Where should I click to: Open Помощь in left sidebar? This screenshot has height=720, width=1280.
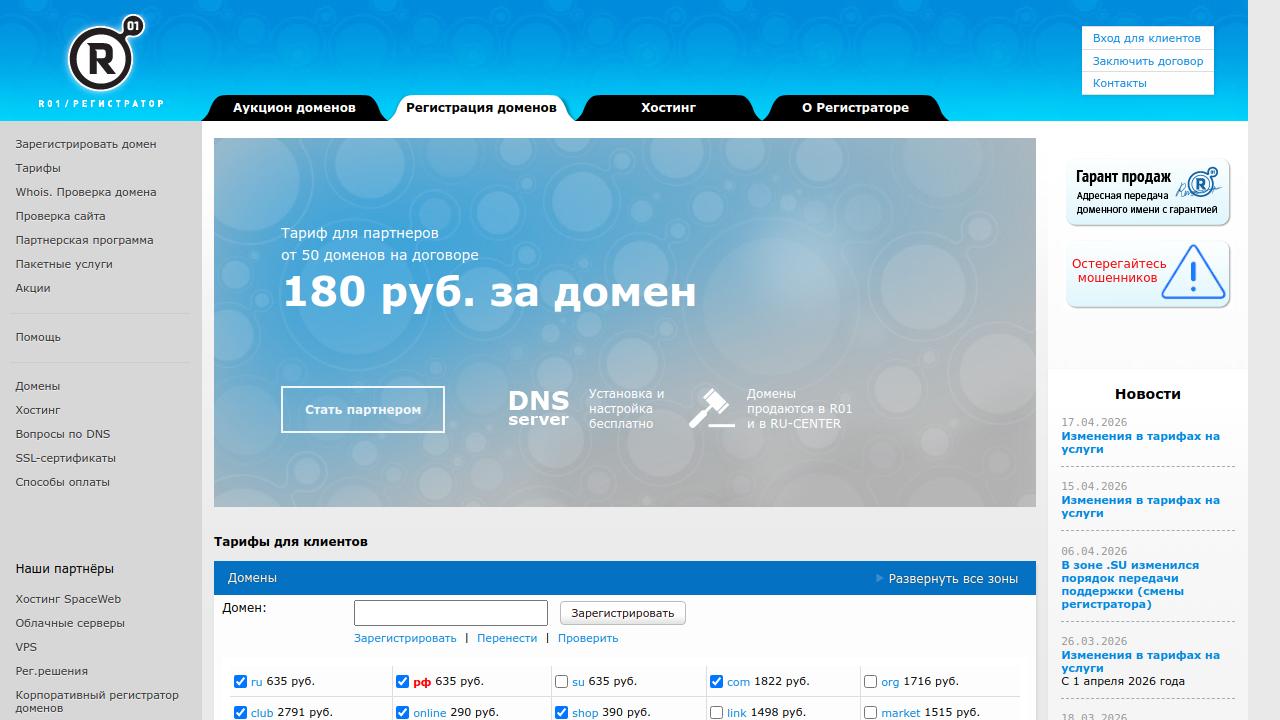[38, 337]
